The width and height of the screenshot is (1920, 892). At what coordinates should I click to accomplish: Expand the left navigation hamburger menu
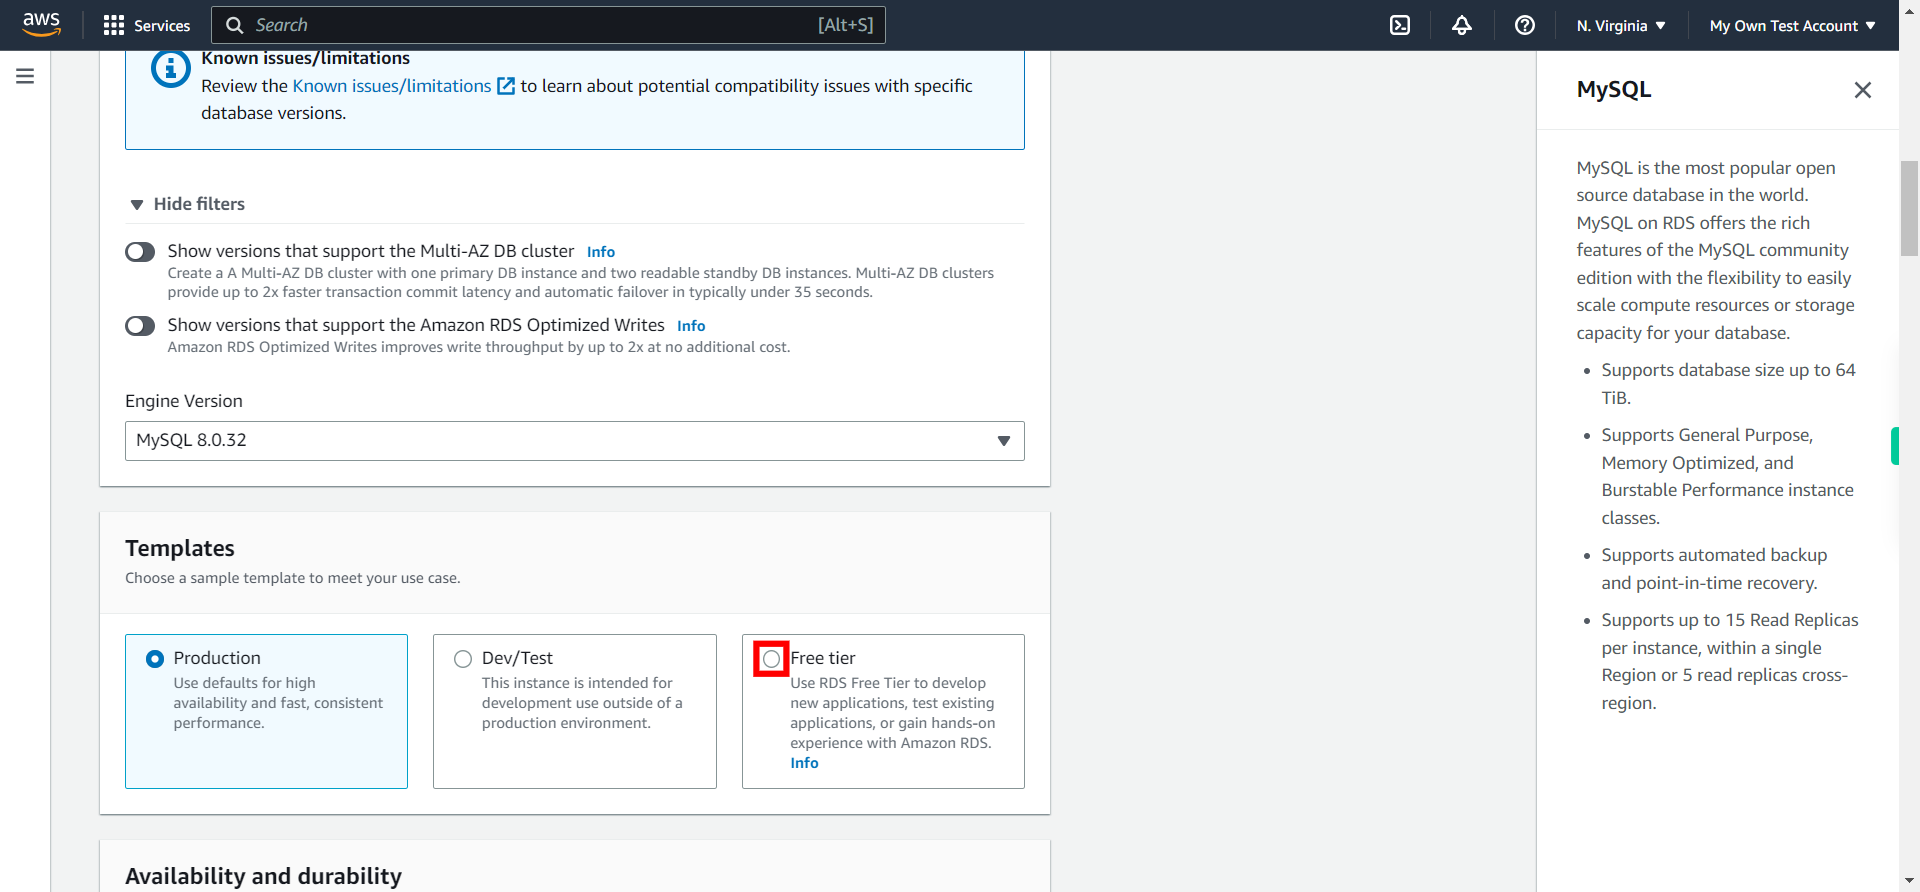[25, 76]
